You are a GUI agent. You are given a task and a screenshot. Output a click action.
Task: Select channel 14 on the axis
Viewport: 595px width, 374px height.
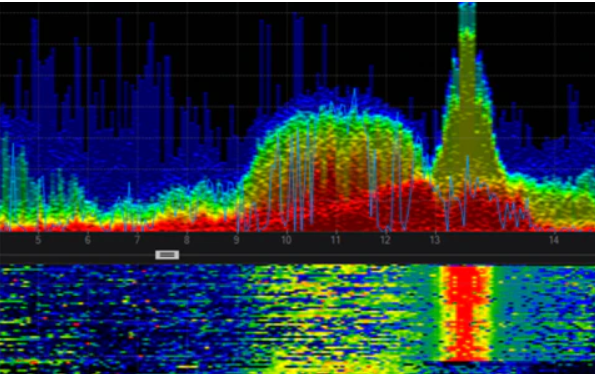[554, 240]
